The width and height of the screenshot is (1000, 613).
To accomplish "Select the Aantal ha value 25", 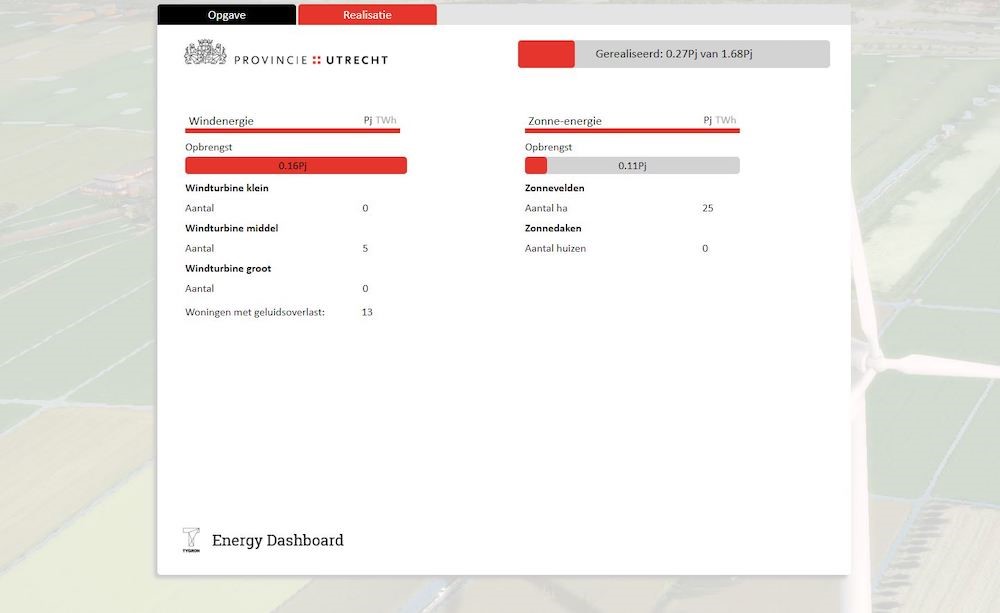I will point(708,208).
